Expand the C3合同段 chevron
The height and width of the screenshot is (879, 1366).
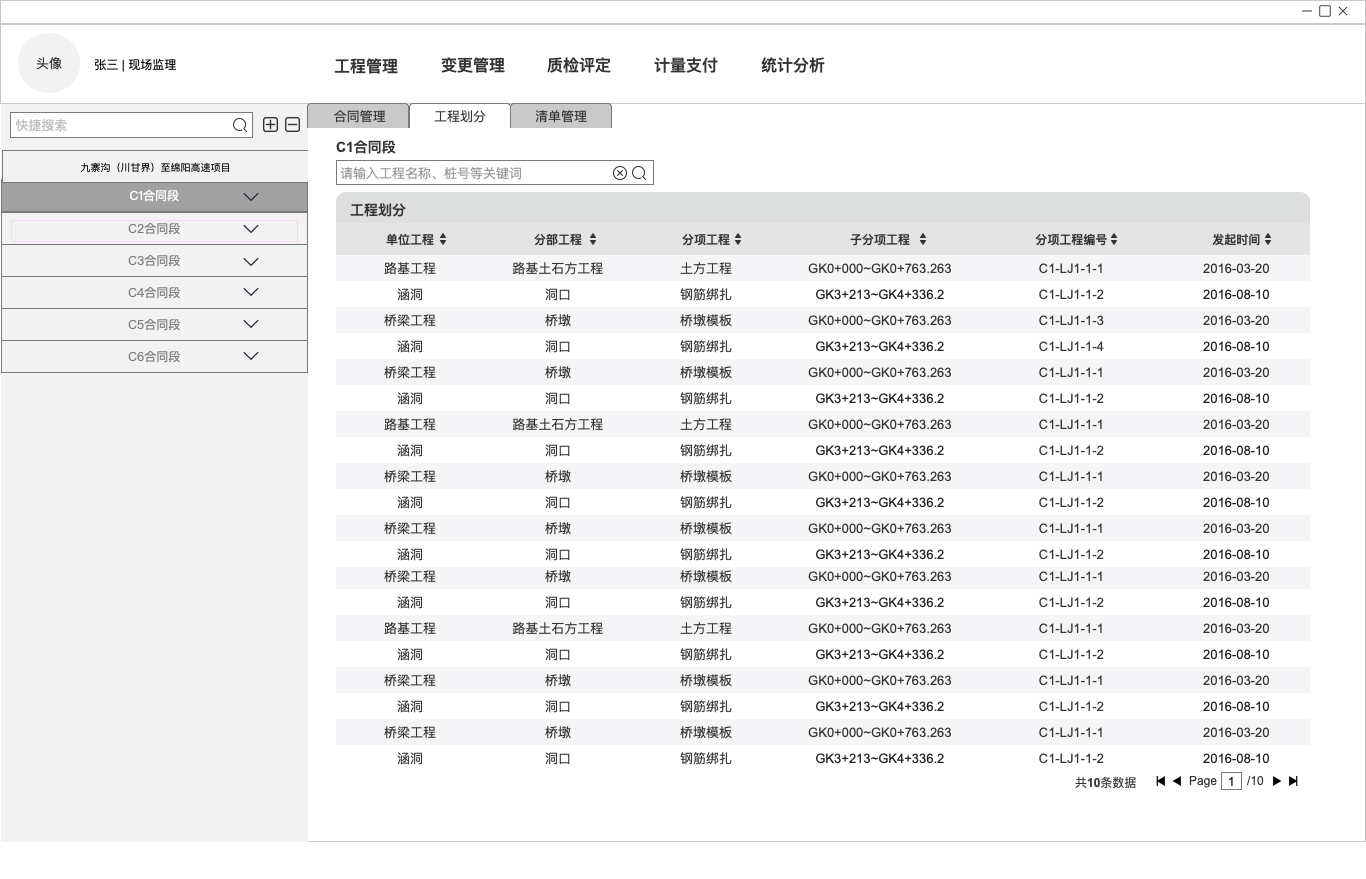click(x=251, y=261)
